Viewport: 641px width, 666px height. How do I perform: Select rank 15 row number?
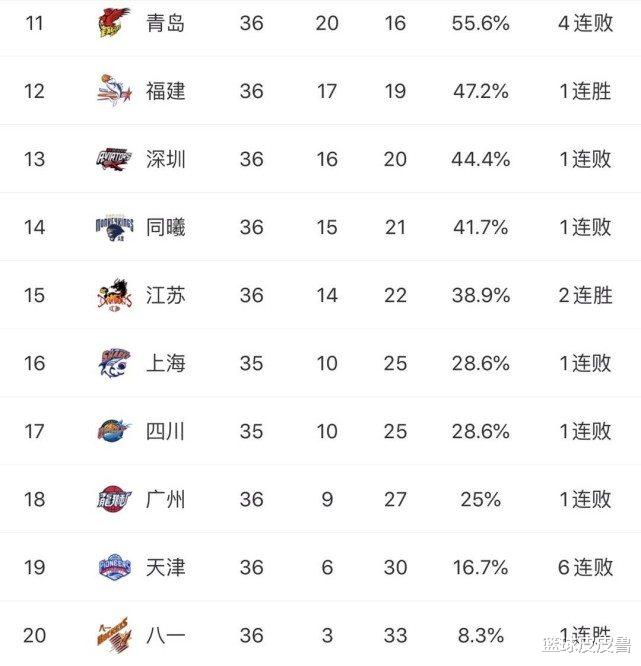34,295
